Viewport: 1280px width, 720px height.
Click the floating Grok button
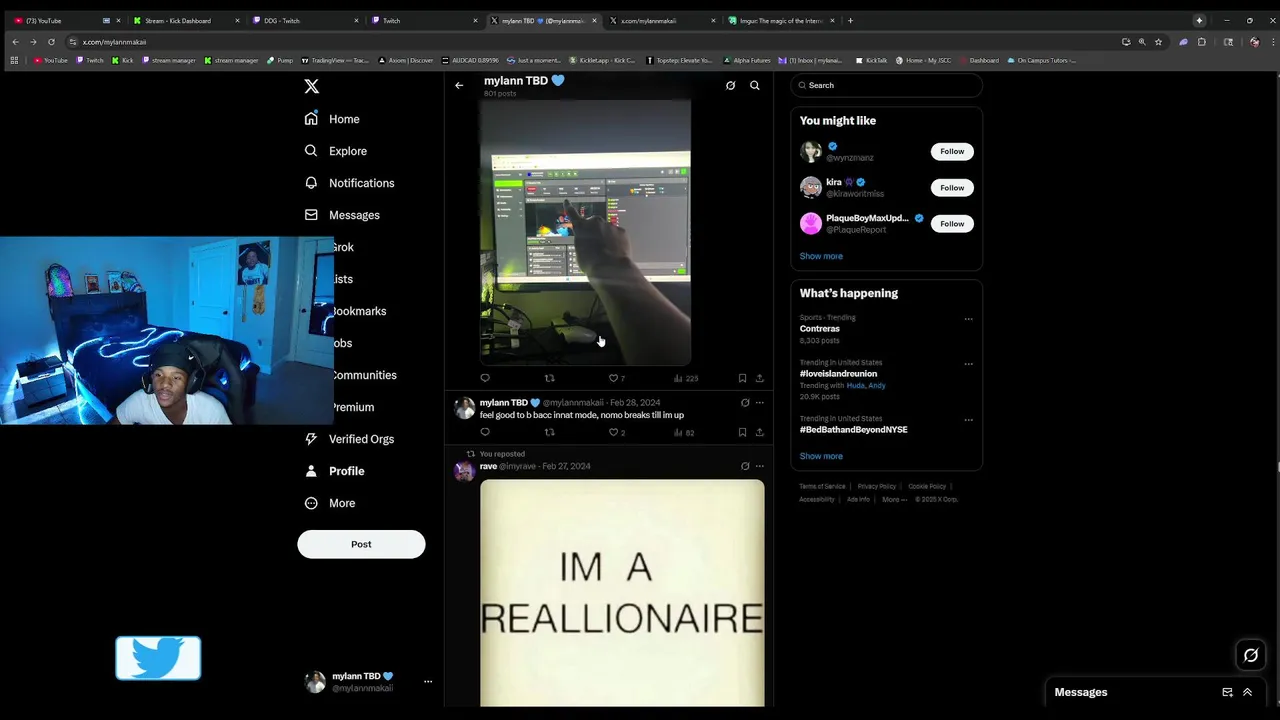click(x=1250, y=655)
